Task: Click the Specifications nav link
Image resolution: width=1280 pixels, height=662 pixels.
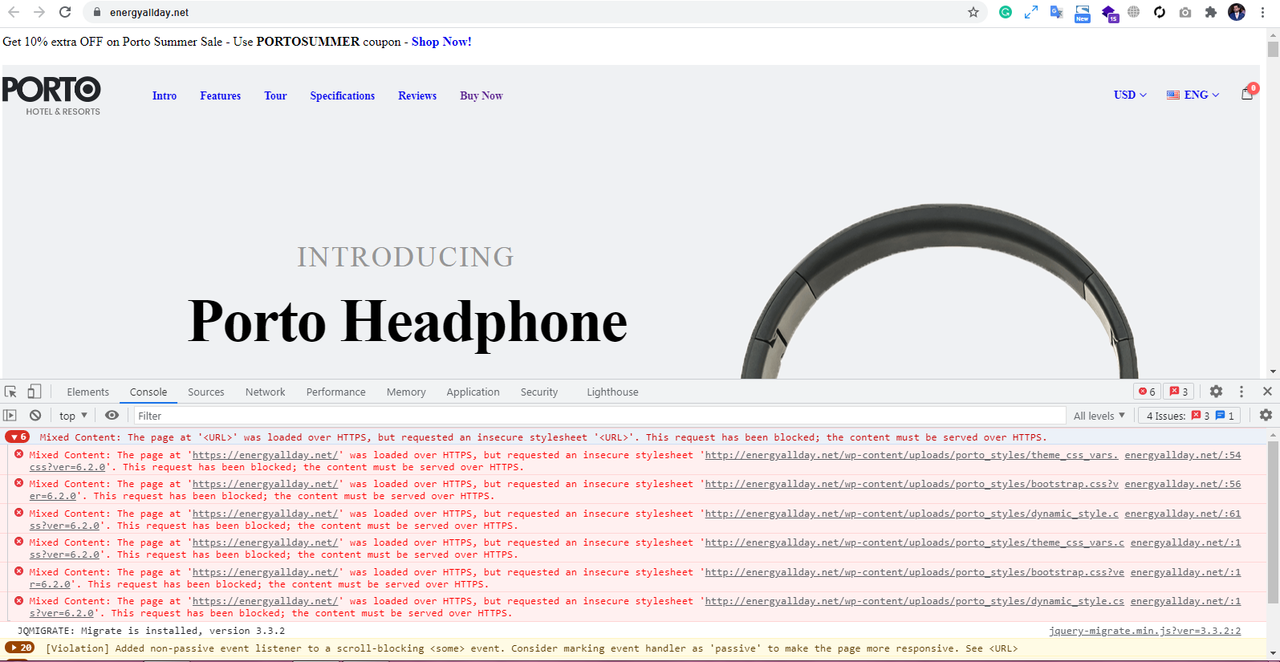Action: (342, 96)
